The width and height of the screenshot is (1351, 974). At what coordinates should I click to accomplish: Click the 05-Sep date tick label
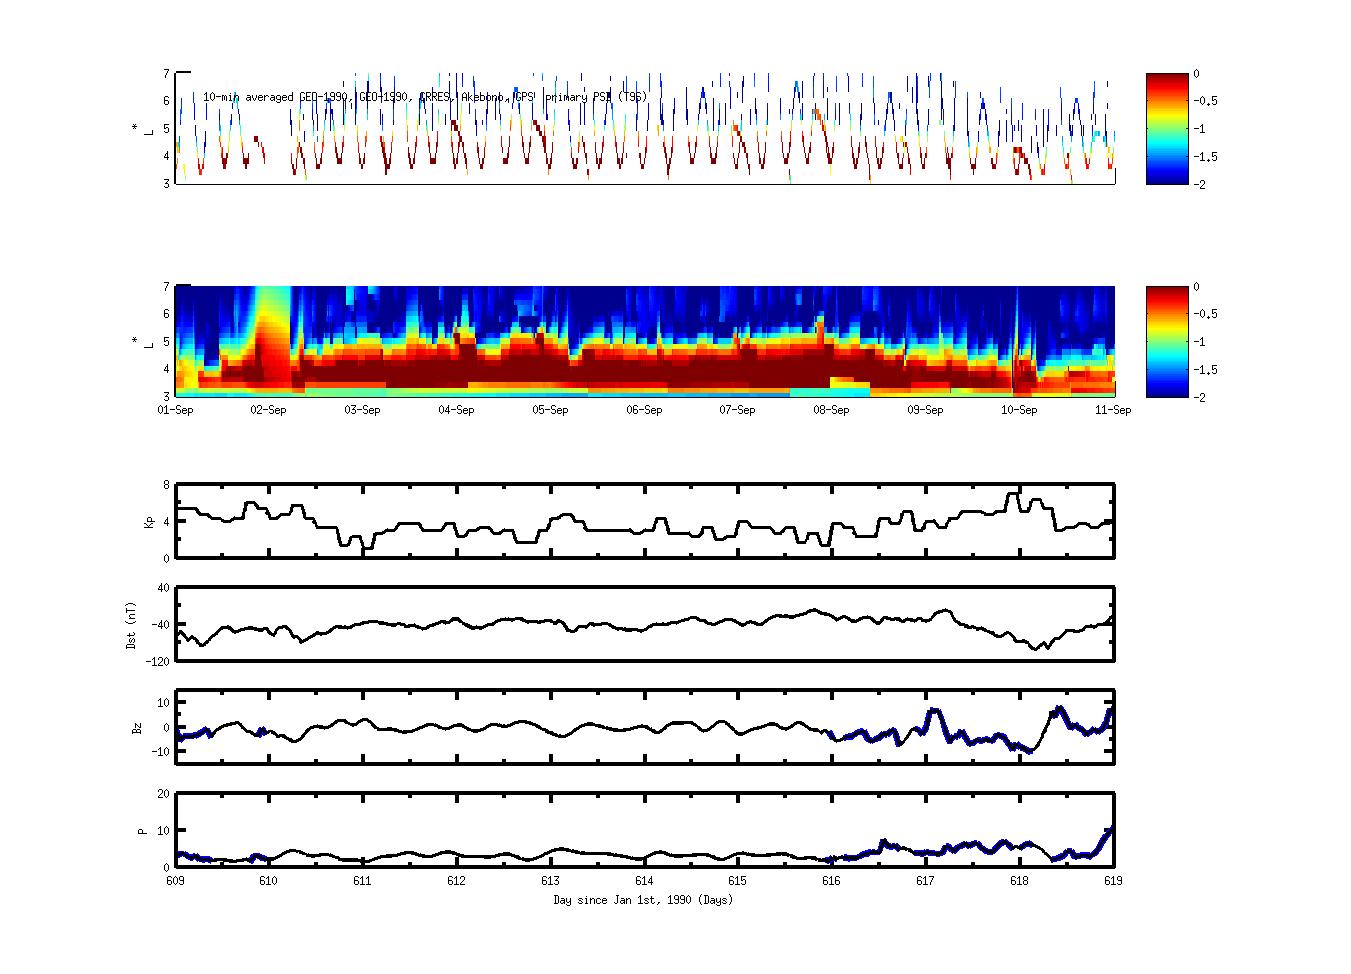tap(550, 410)
